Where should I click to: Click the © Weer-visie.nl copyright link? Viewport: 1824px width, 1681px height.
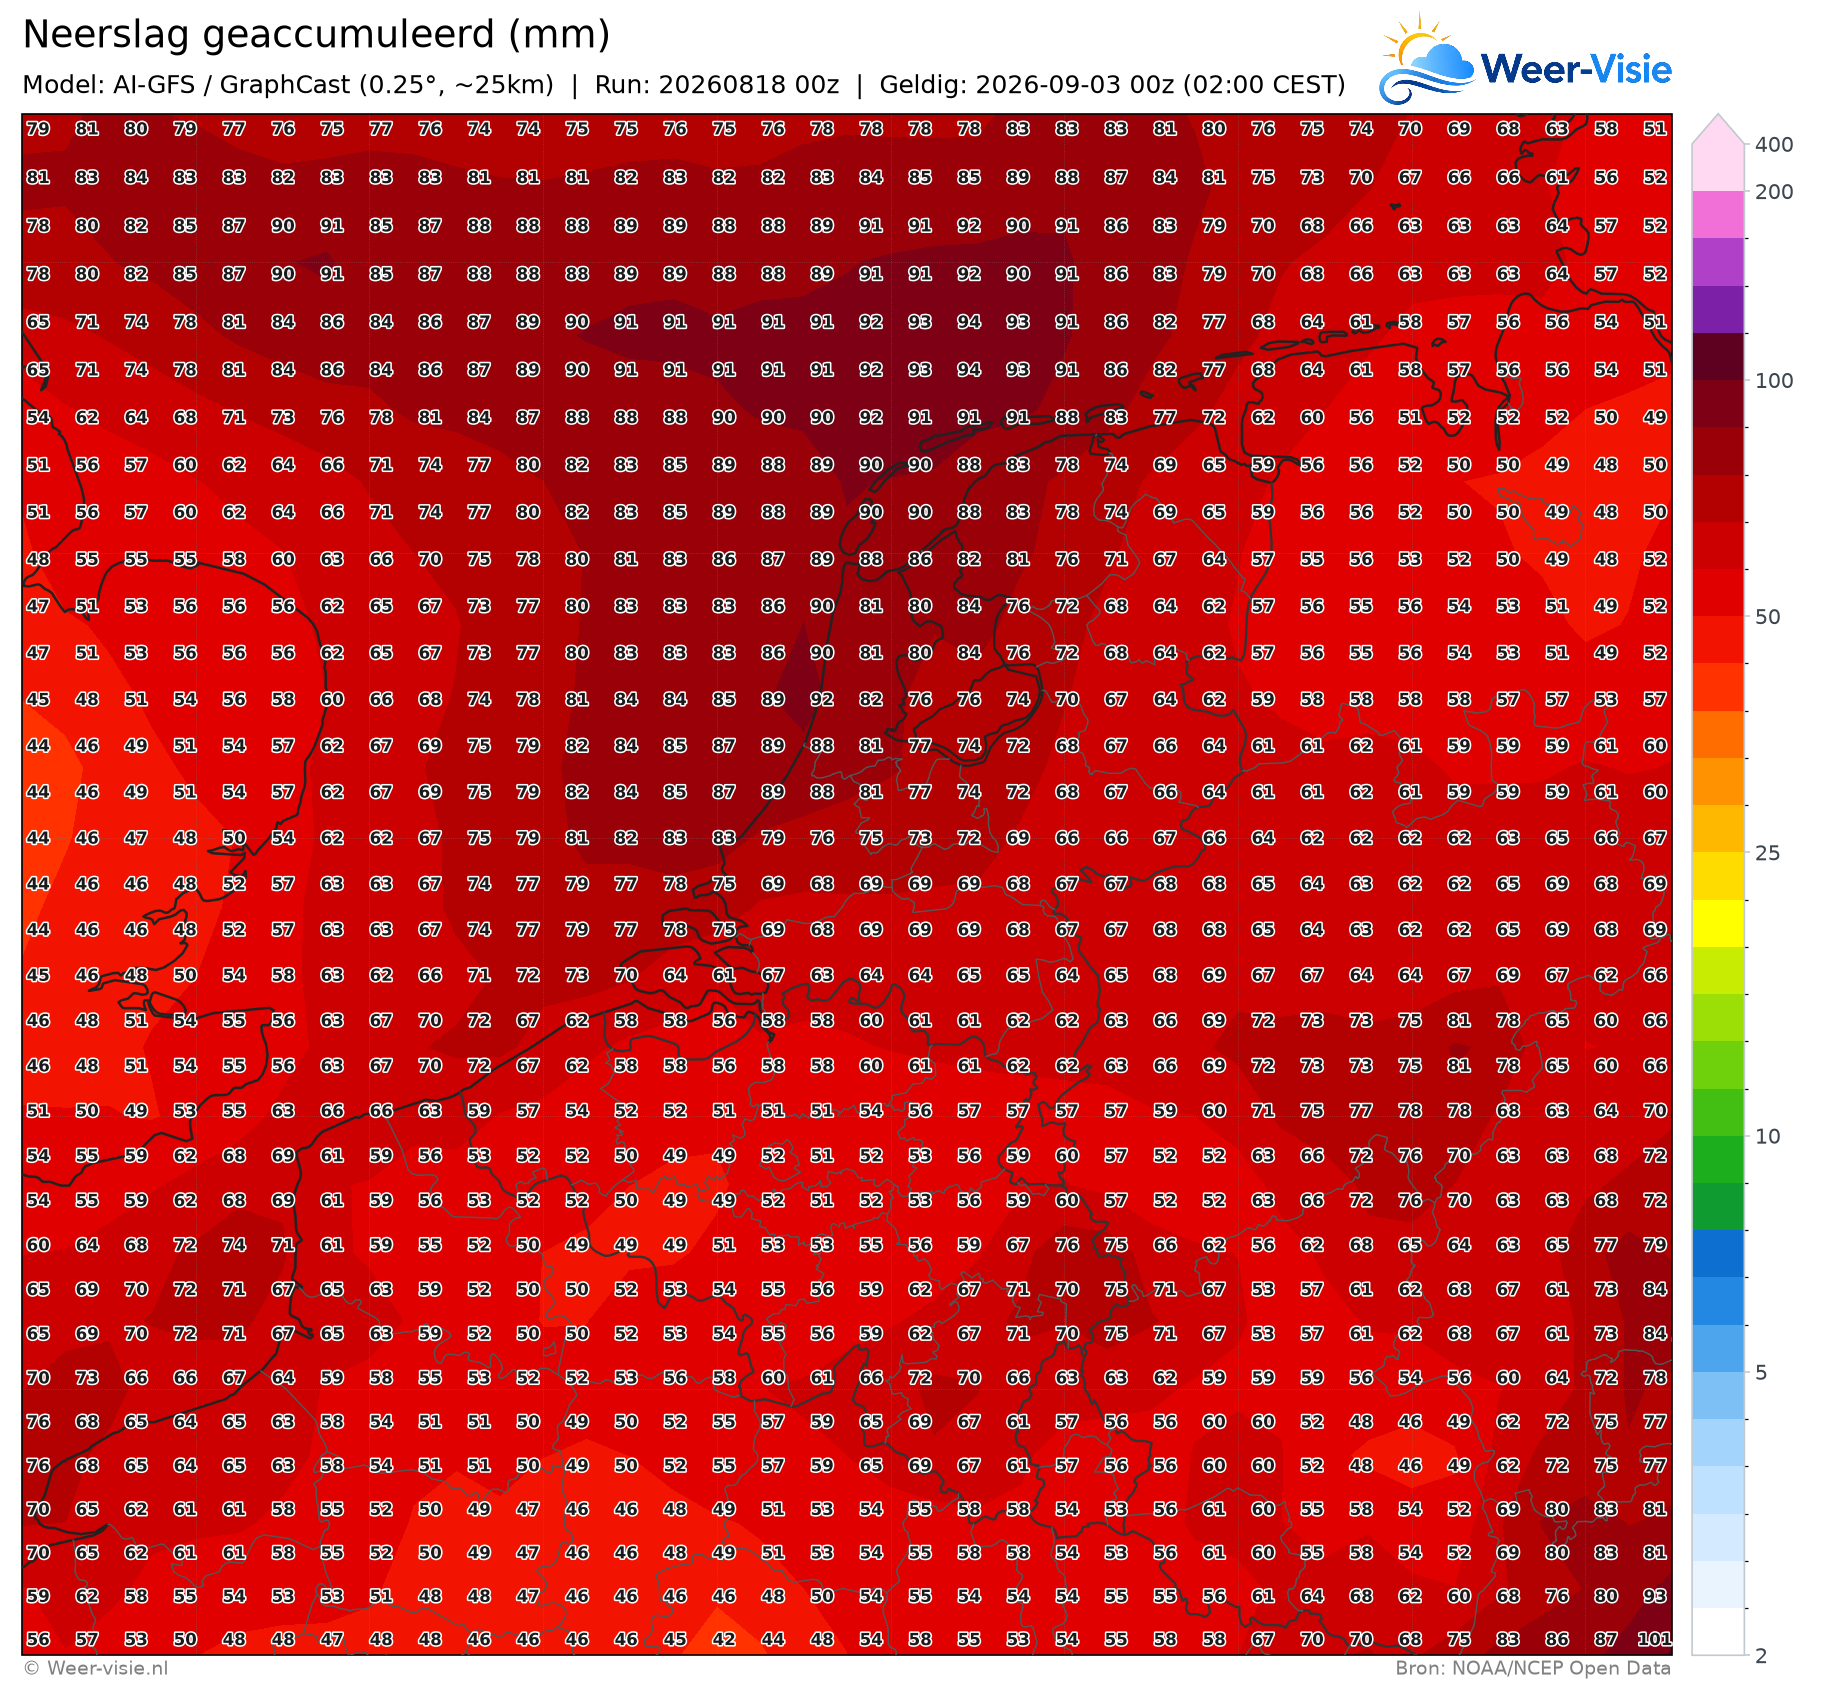tap(96, 1668)
